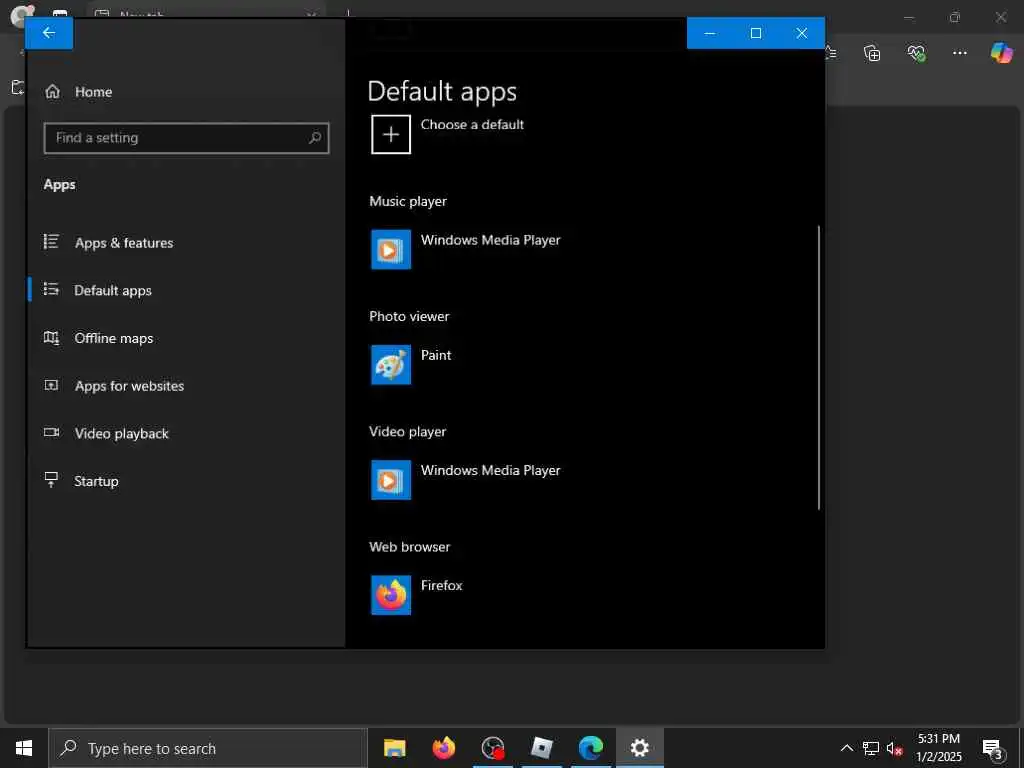Open Offline maps settings
Viewport: 1024px width, 768px height.
(x=114, y=338)
